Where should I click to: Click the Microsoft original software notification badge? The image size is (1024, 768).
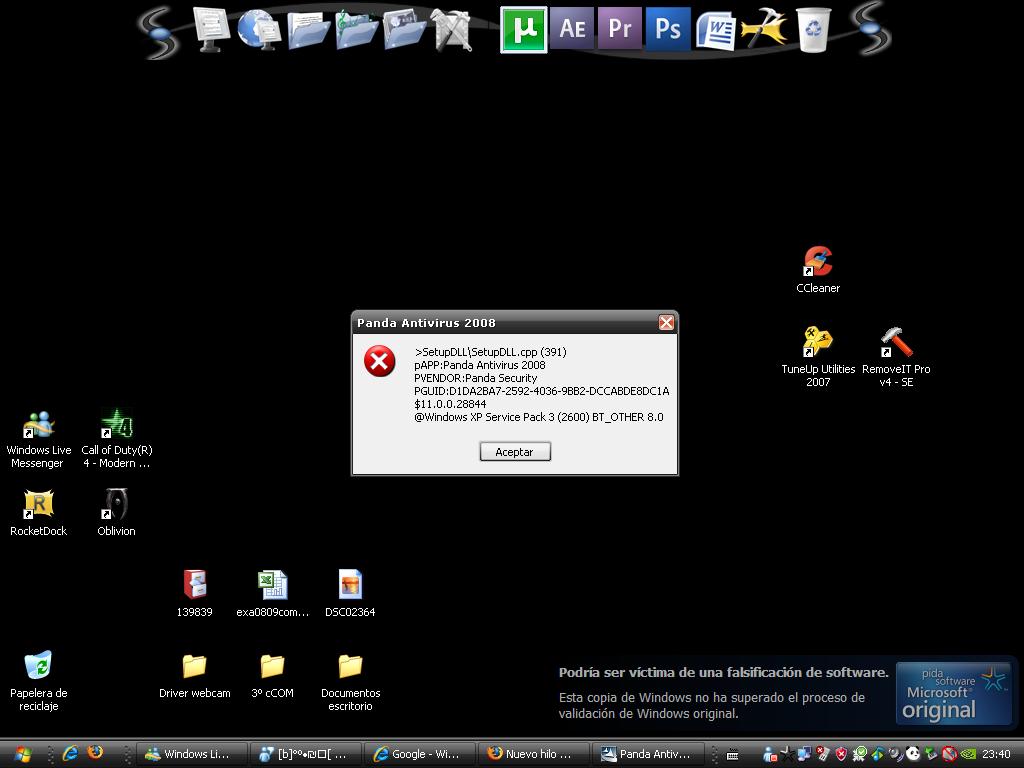[953, 693]
